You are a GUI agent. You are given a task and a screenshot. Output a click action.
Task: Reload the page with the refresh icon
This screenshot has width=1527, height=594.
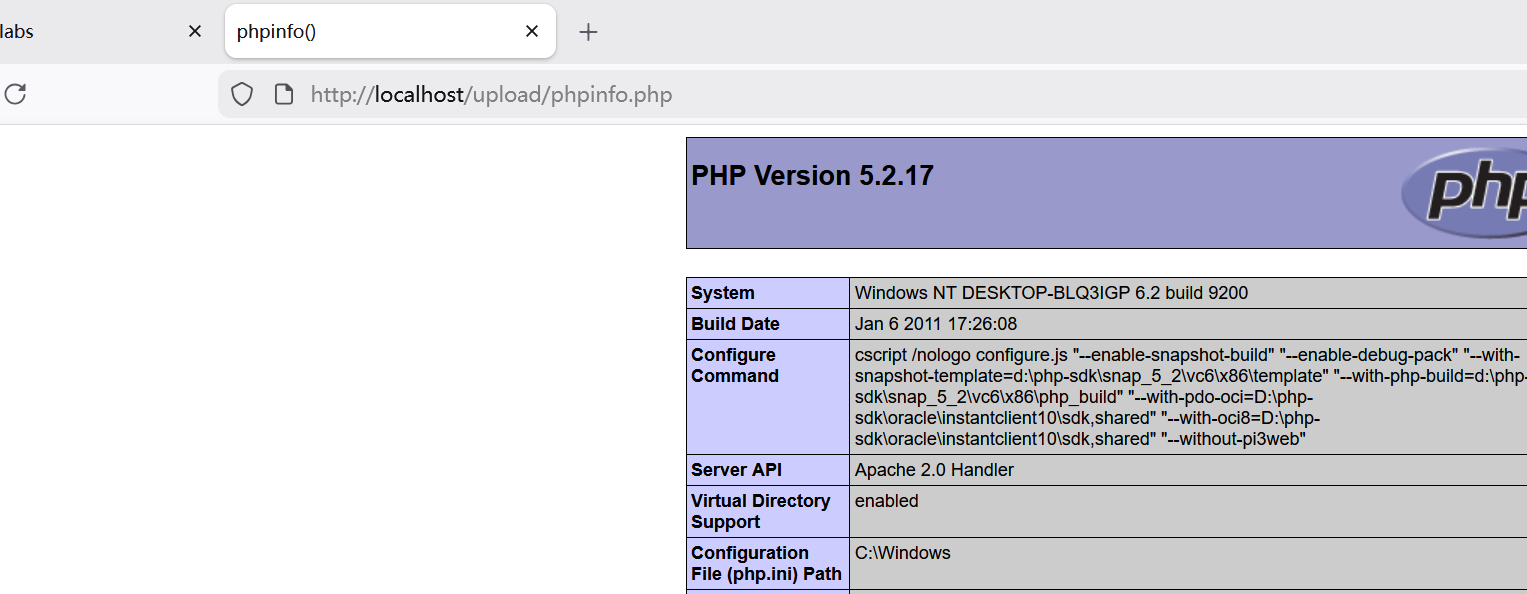coord(15,94)
